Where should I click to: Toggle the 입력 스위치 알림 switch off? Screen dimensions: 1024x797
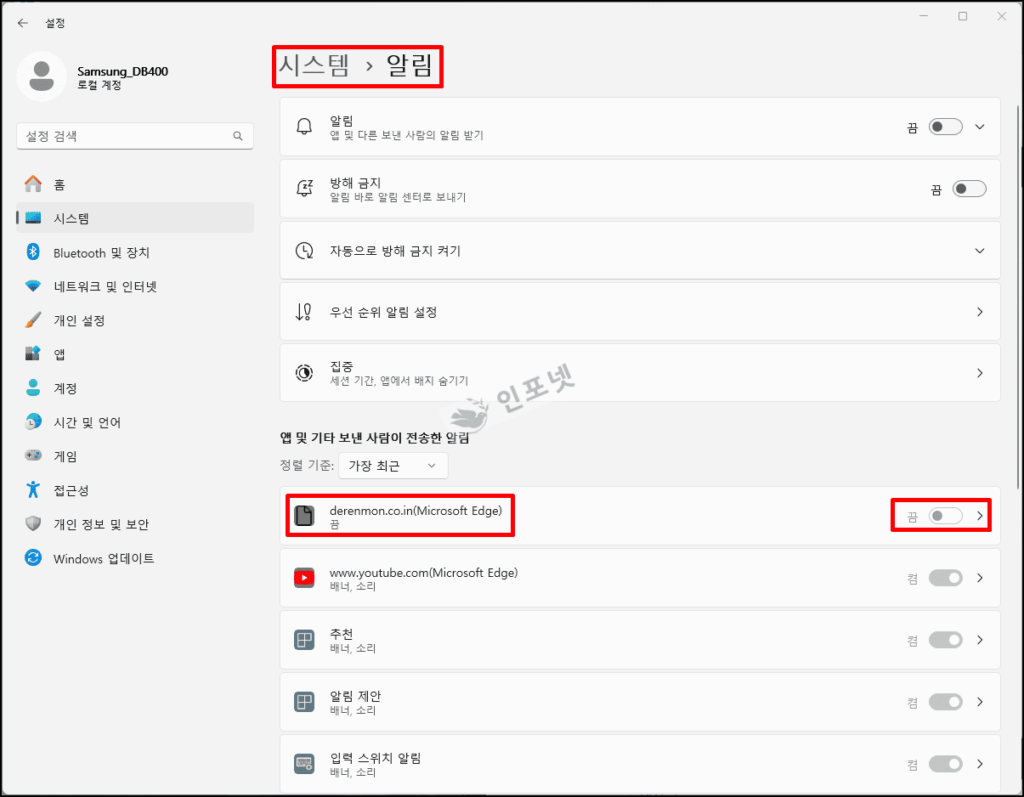(946, 764)
